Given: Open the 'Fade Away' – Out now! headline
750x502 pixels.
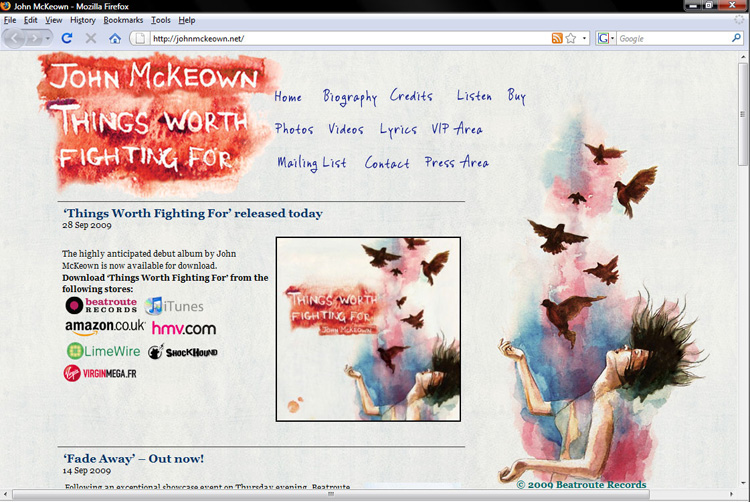Looking at the screenshot, I should coord(133,458).
